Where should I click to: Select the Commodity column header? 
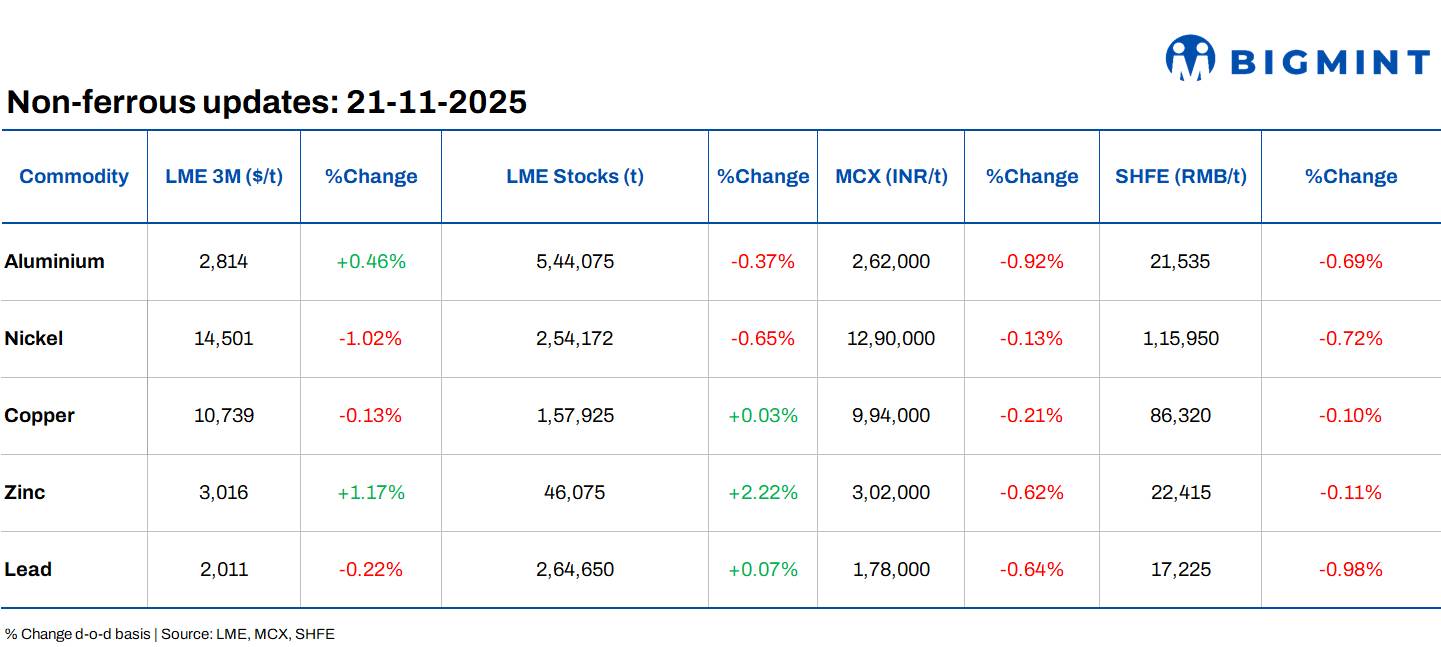73,176
